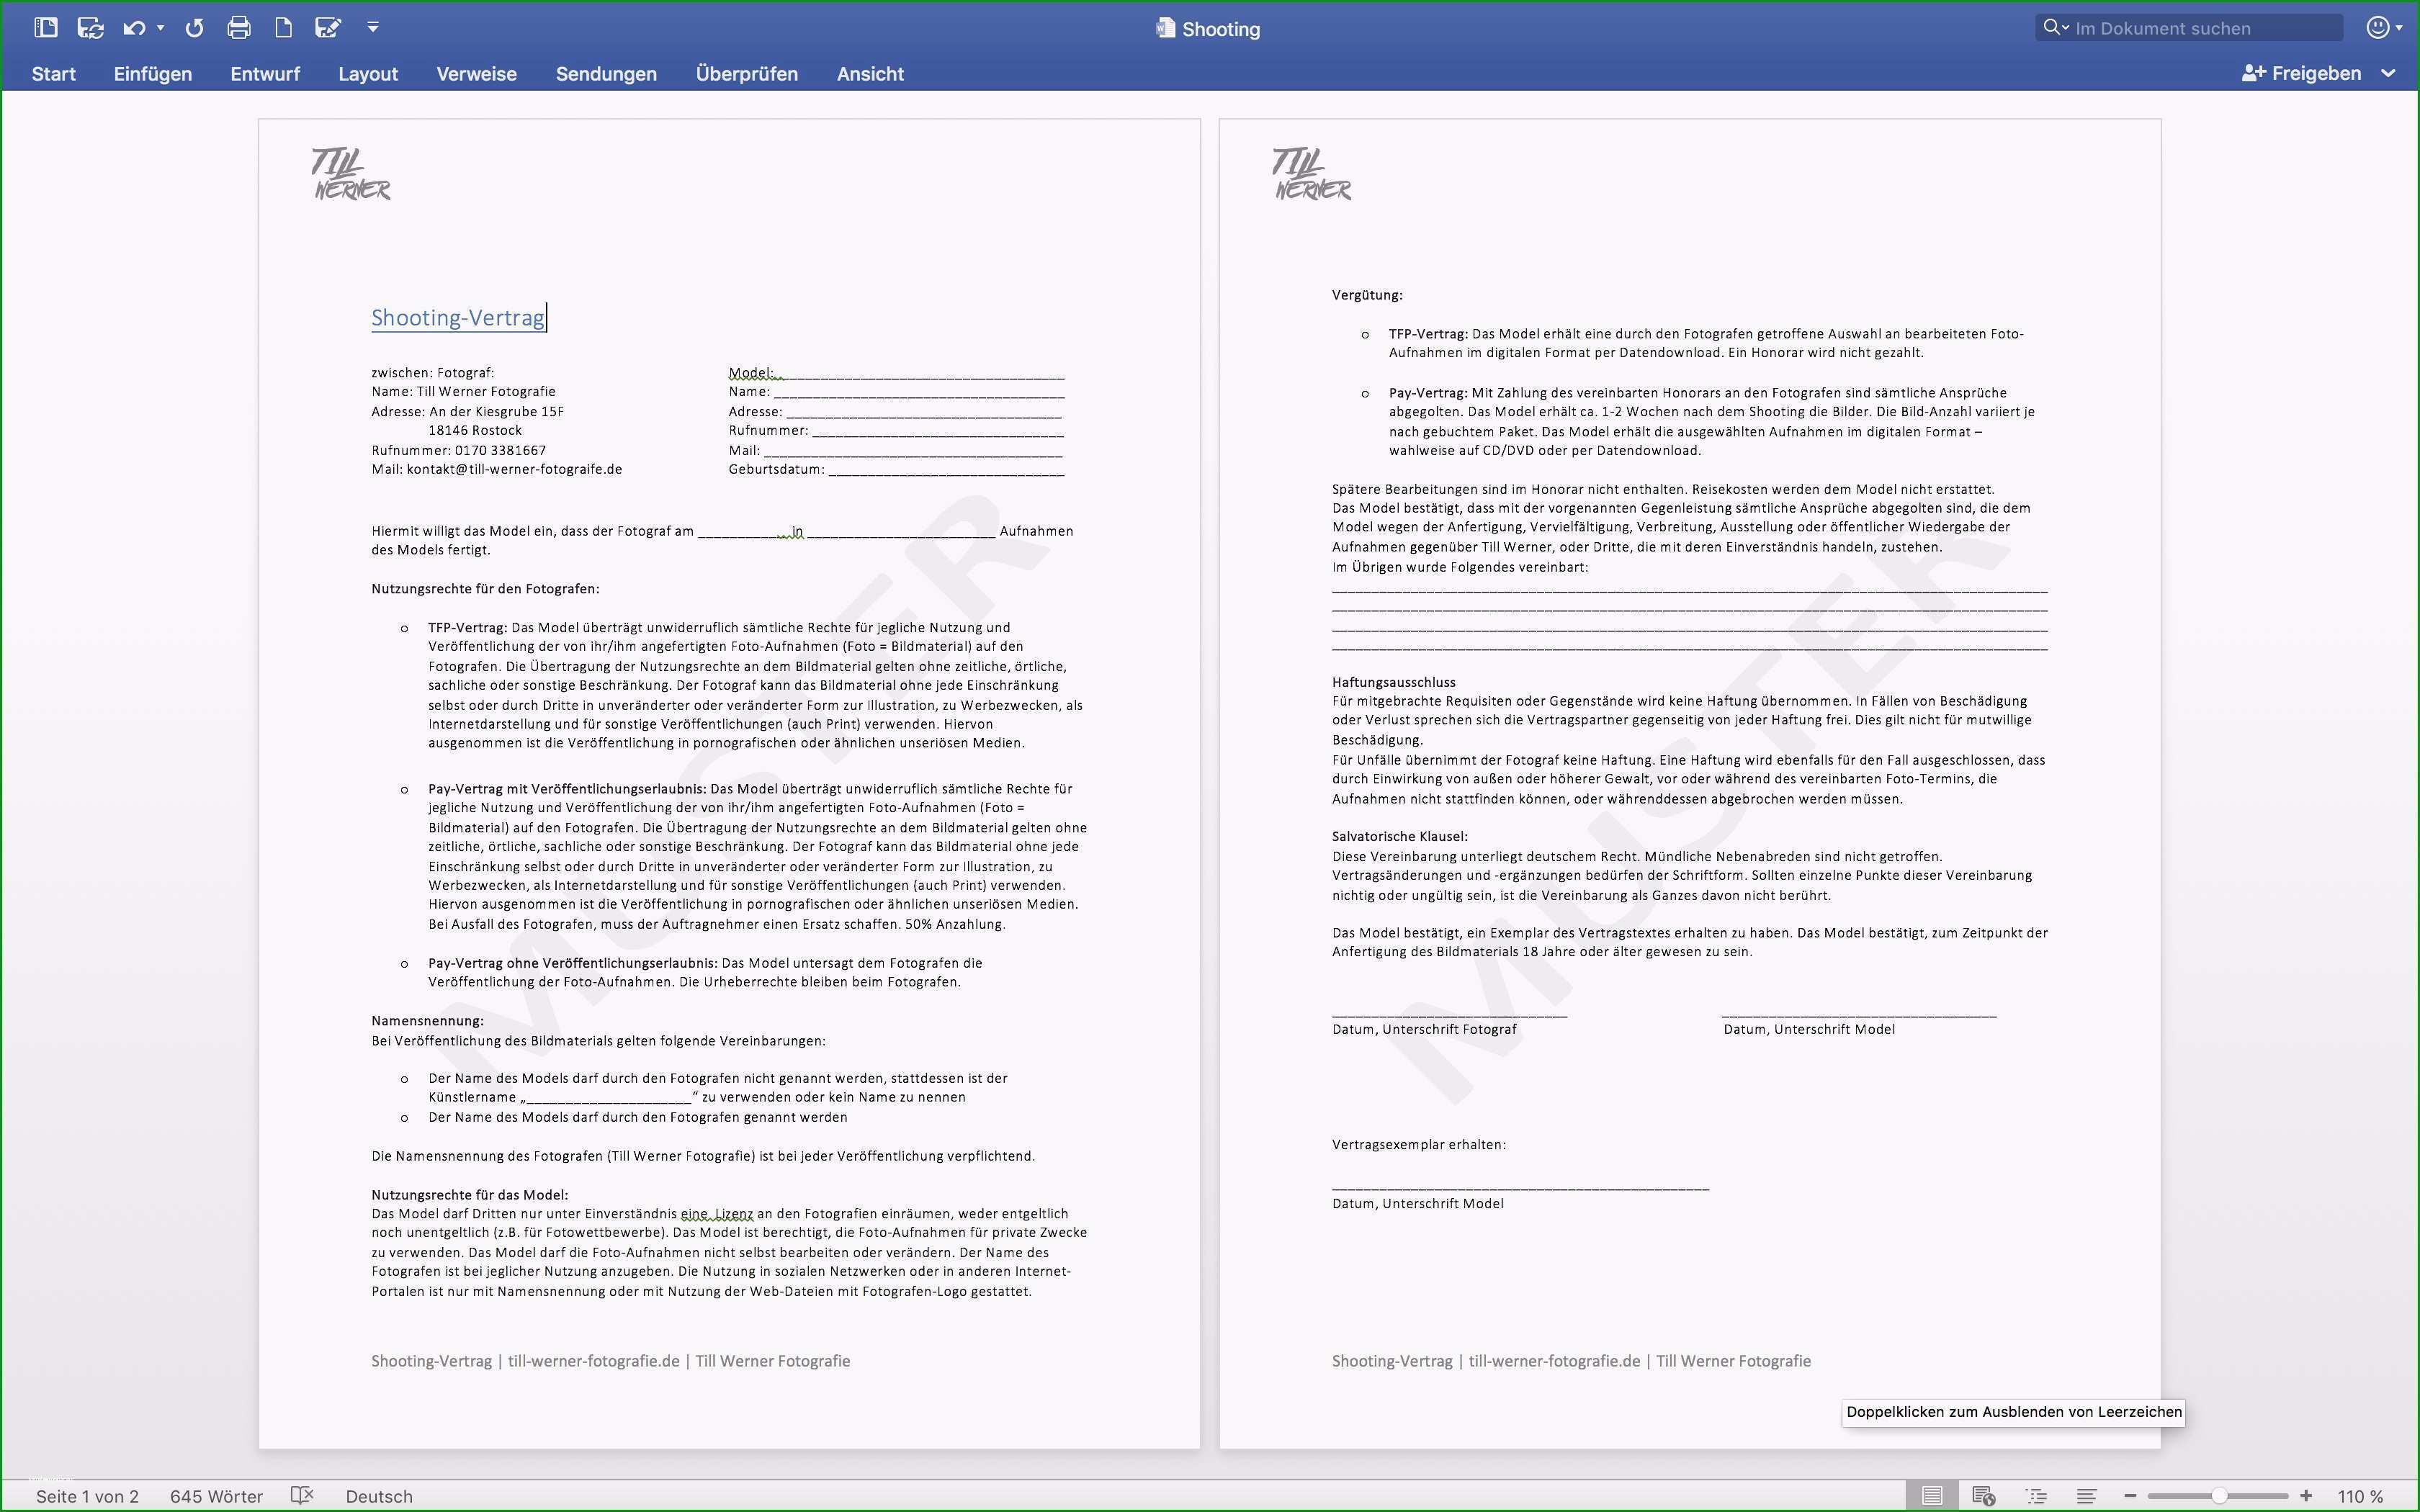Switch to the Einfügen tab

coord(153,74)
